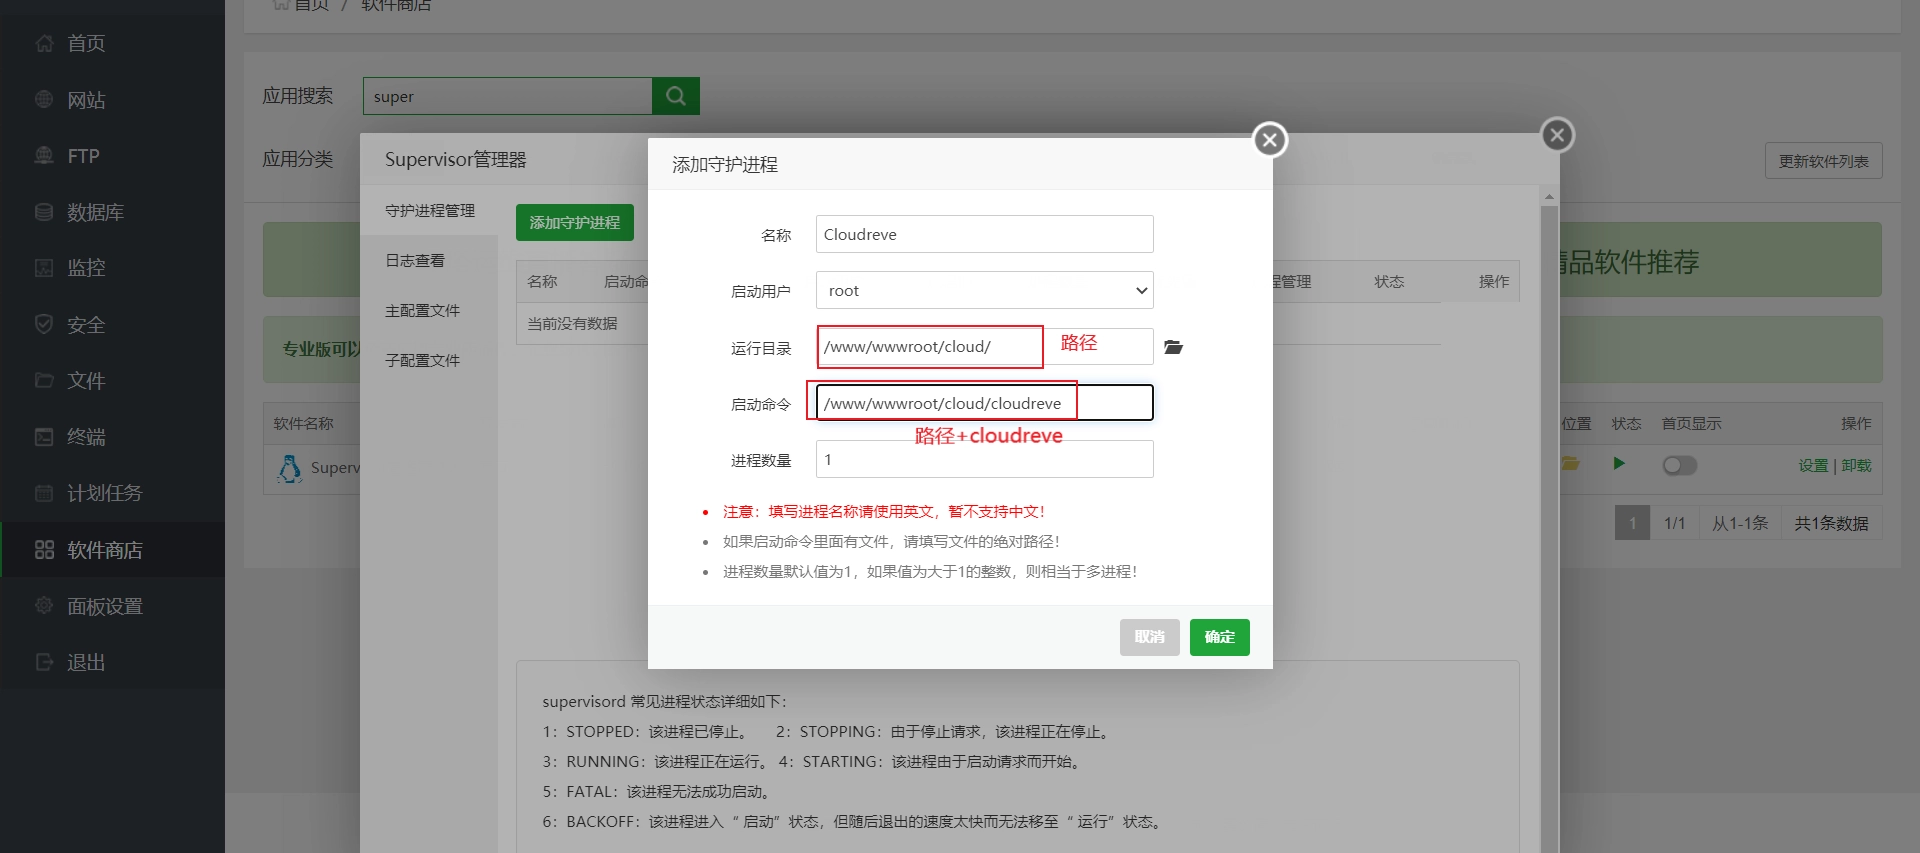Open FTP section in the sidebar
Screen dimensions: 1920x853
[83, 156]
